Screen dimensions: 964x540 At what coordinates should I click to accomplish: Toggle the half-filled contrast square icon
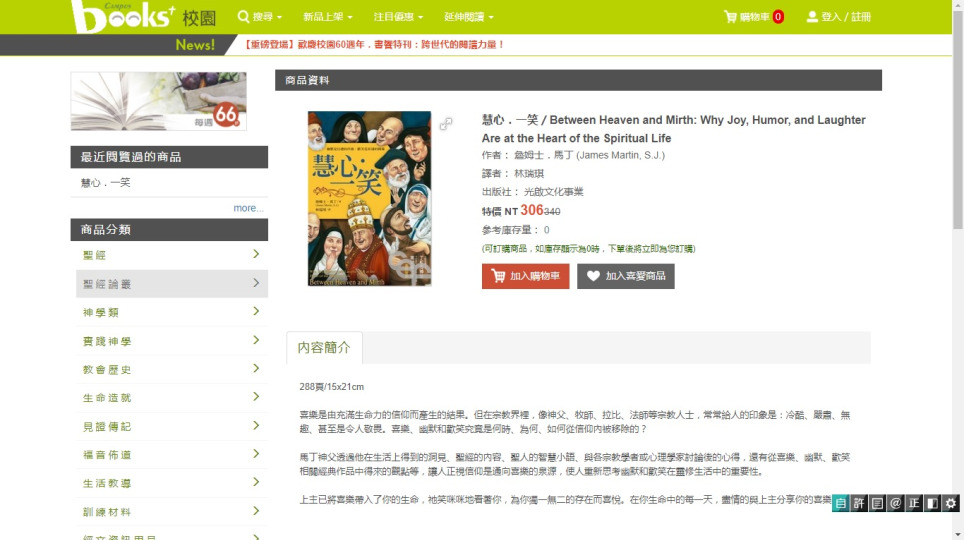[x=932, y=504]
